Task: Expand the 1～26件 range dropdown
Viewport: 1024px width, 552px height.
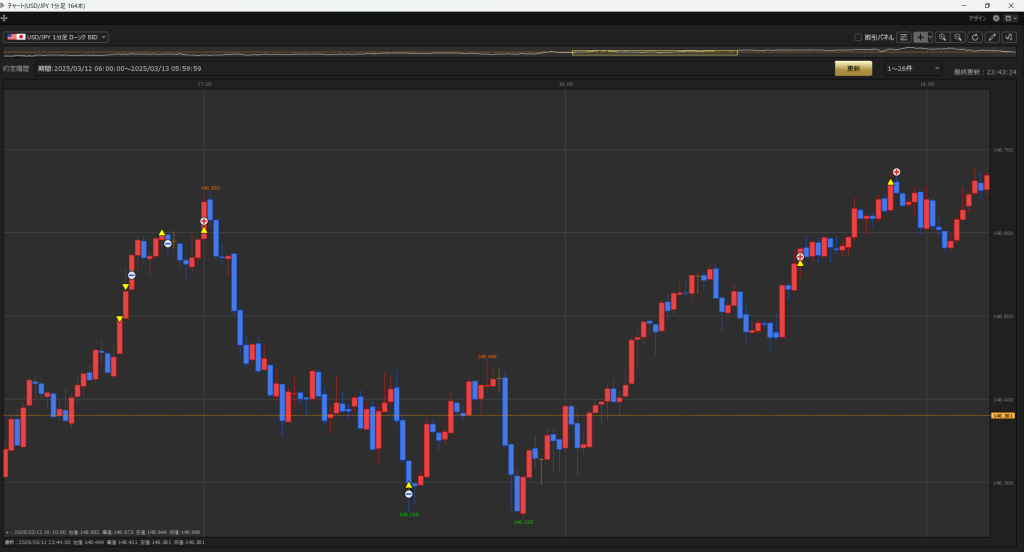Action: tap(911, 68)
